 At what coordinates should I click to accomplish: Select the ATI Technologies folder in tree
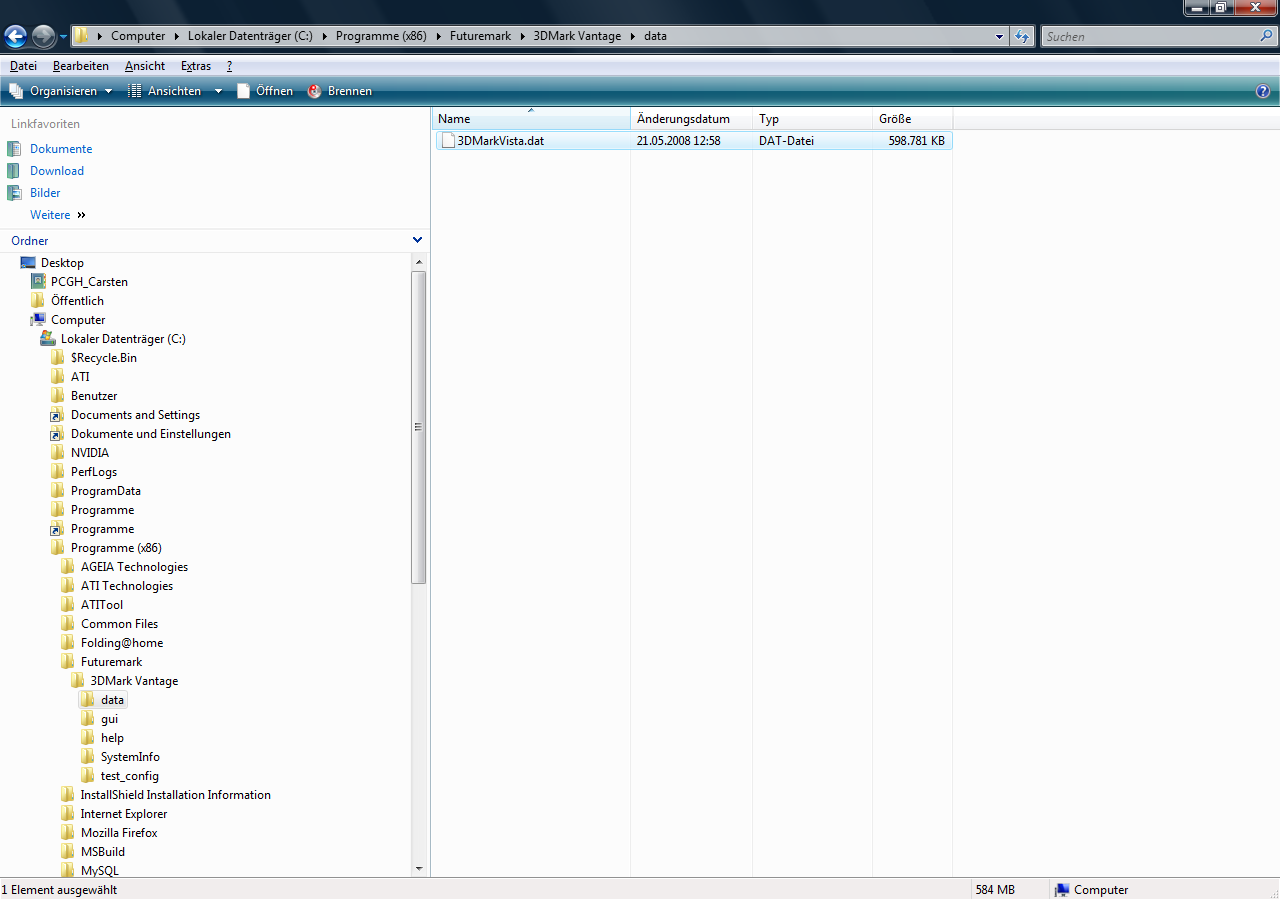(x=127, y=586)
